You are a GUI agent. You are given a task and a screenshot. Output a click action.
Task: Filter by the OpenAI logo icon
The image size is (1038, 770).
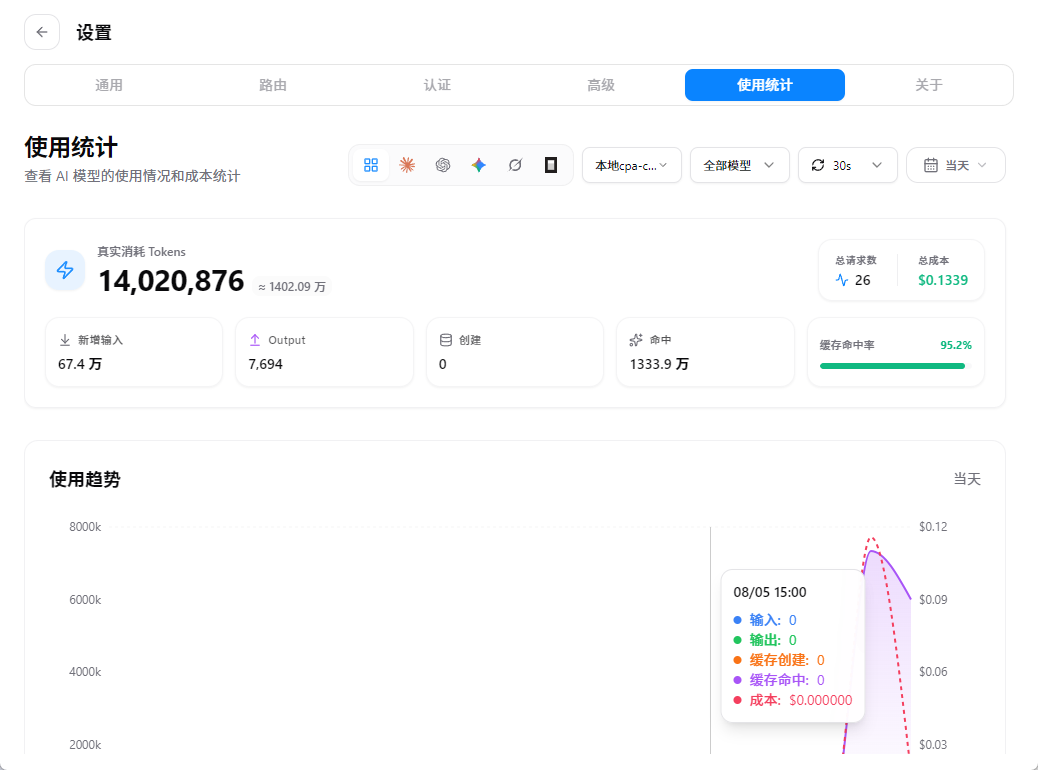click(x=443, y=165)
